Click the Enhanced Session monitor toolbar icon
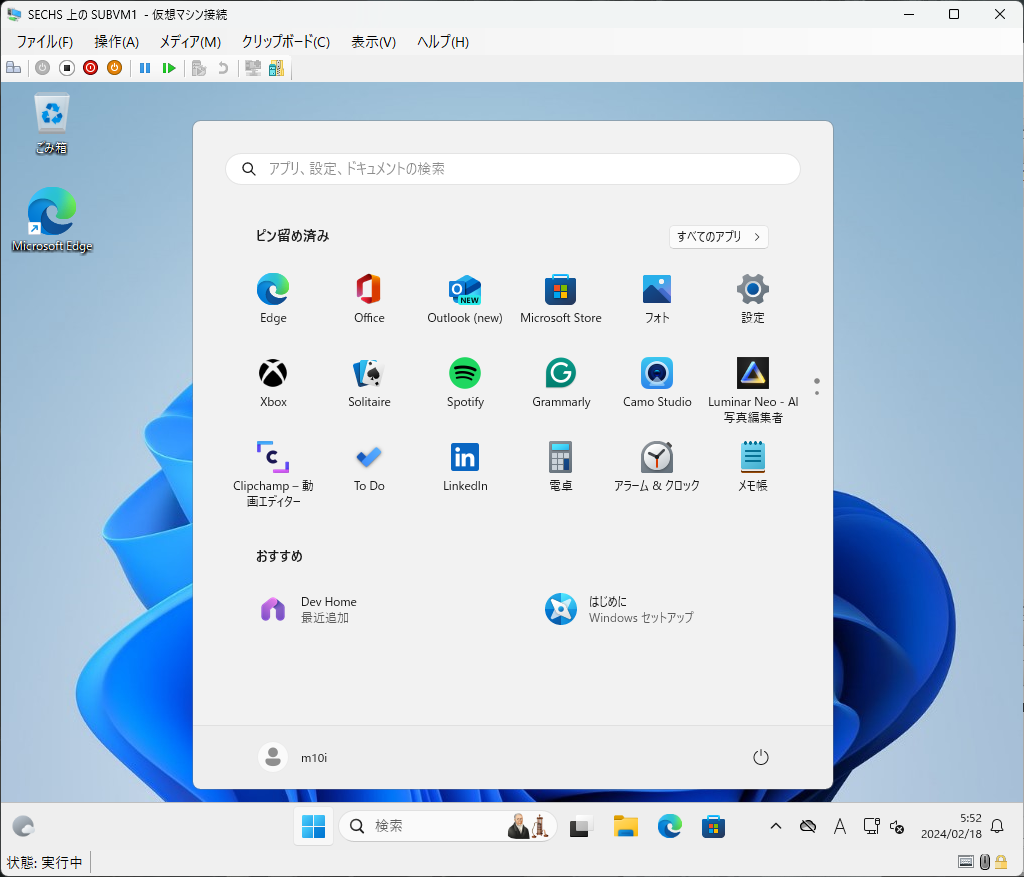Screen dimensions: 1024x877 [x=253, y=68]
